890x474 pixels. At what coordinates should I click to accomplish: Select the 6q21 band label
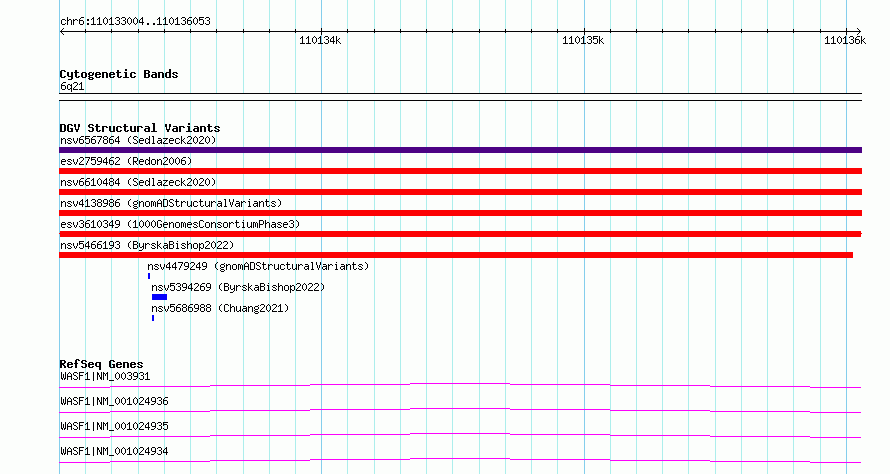(72, 86)
